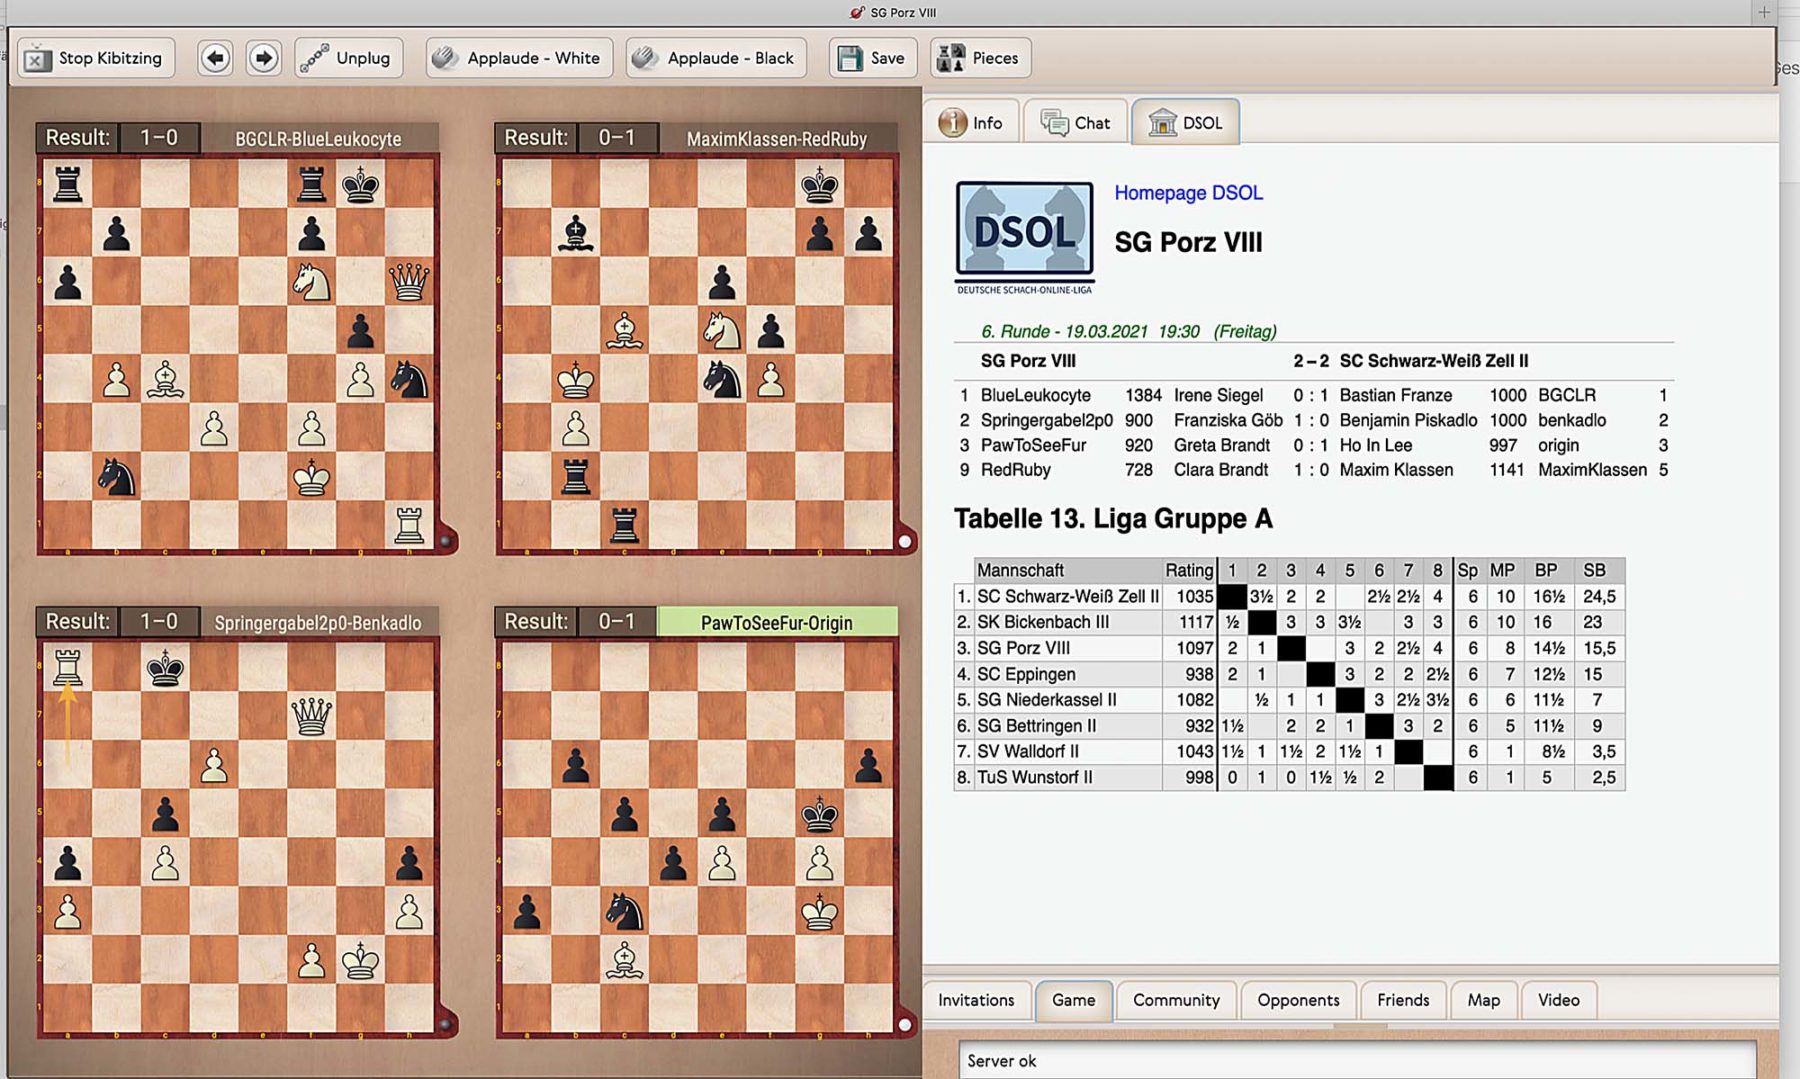The image size is (1800, 1079).
Task: Click the Server ok message field
Action: (1356, 1061)
